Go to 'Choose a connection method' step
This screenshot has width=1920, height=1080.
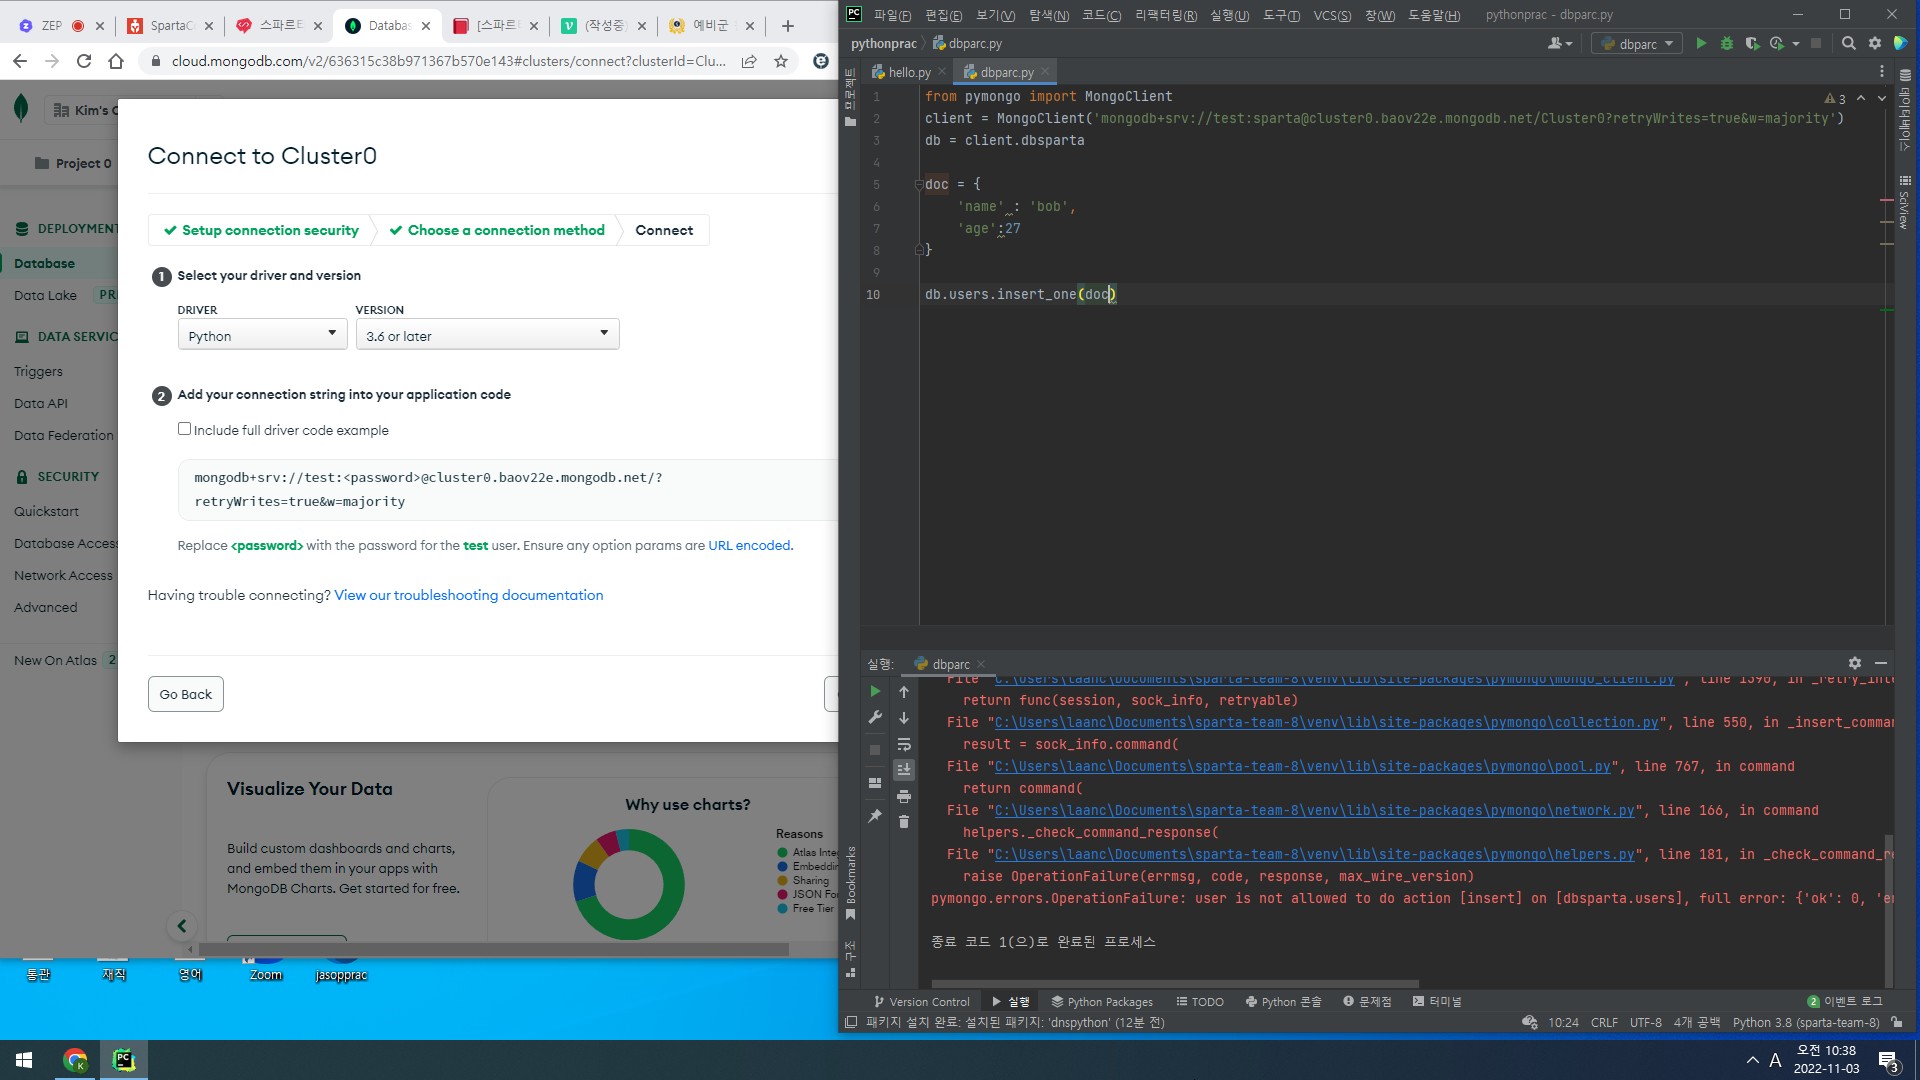(497, 230)
